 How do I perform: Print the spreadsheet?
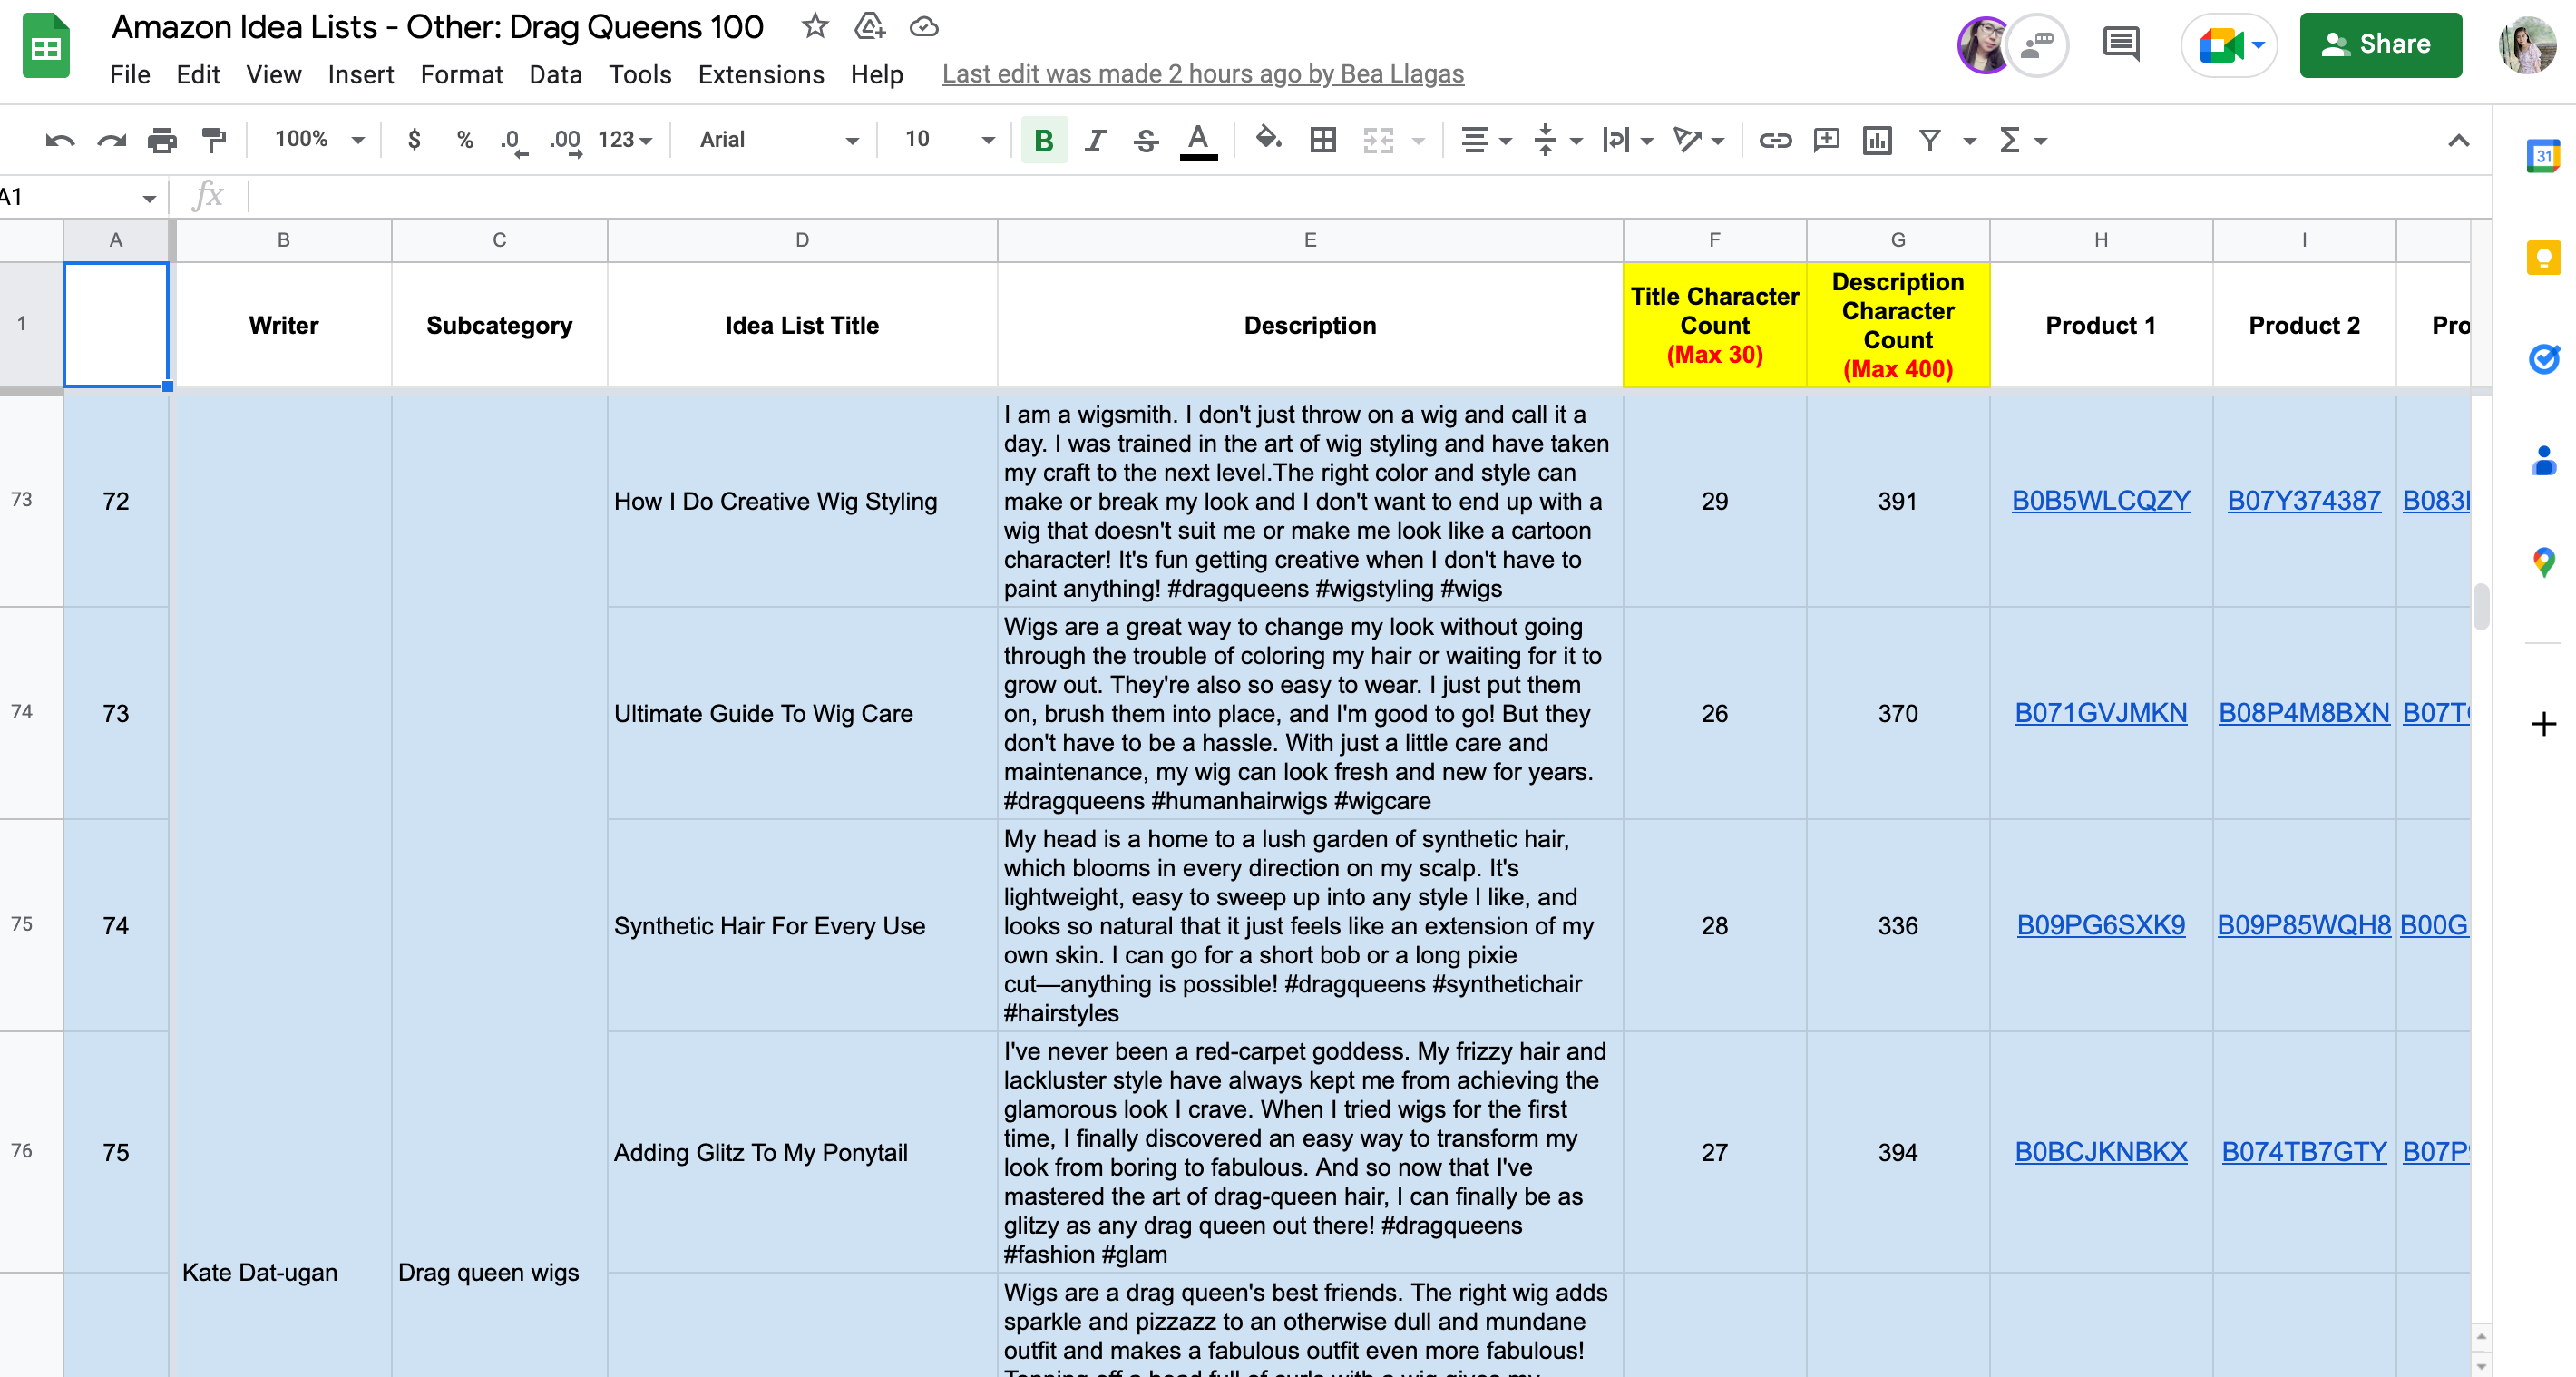tap(162, 140)
